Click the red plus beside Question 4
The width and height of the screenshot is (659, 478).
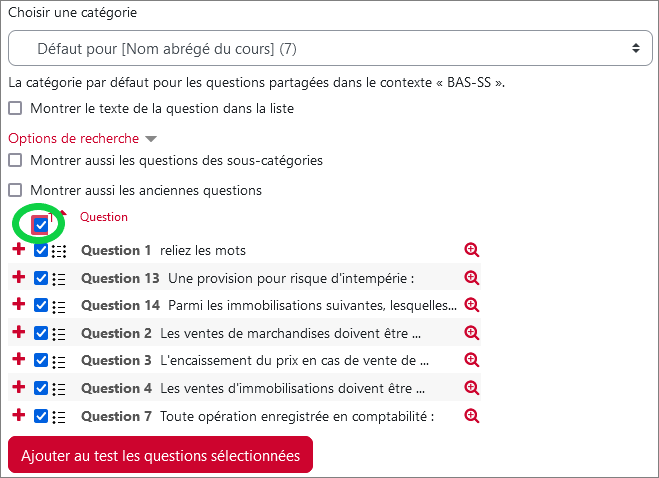point(18,387)
